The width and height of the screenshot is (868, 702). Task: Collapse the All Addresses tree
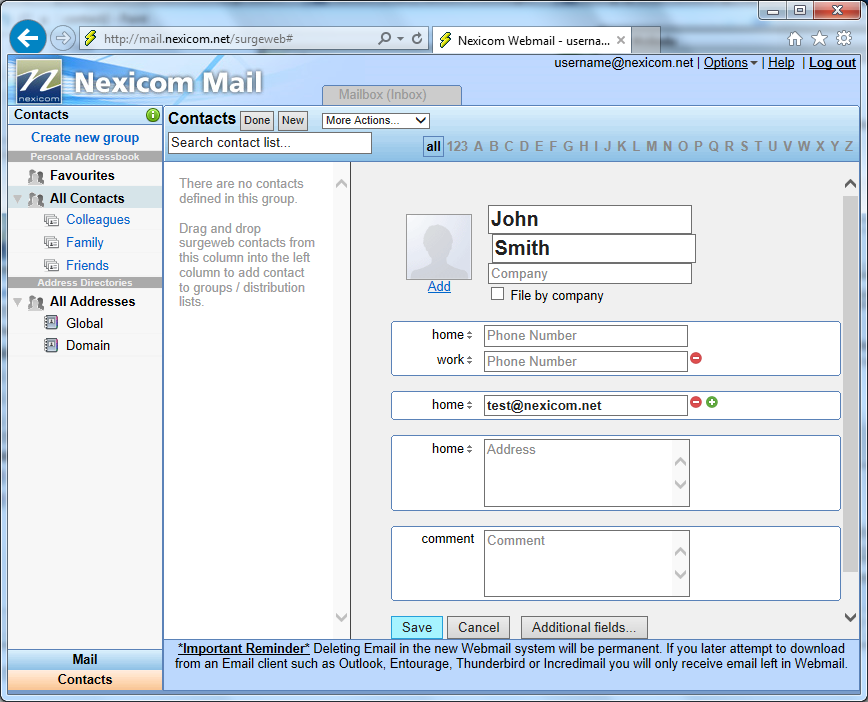(x=18, y=302)
